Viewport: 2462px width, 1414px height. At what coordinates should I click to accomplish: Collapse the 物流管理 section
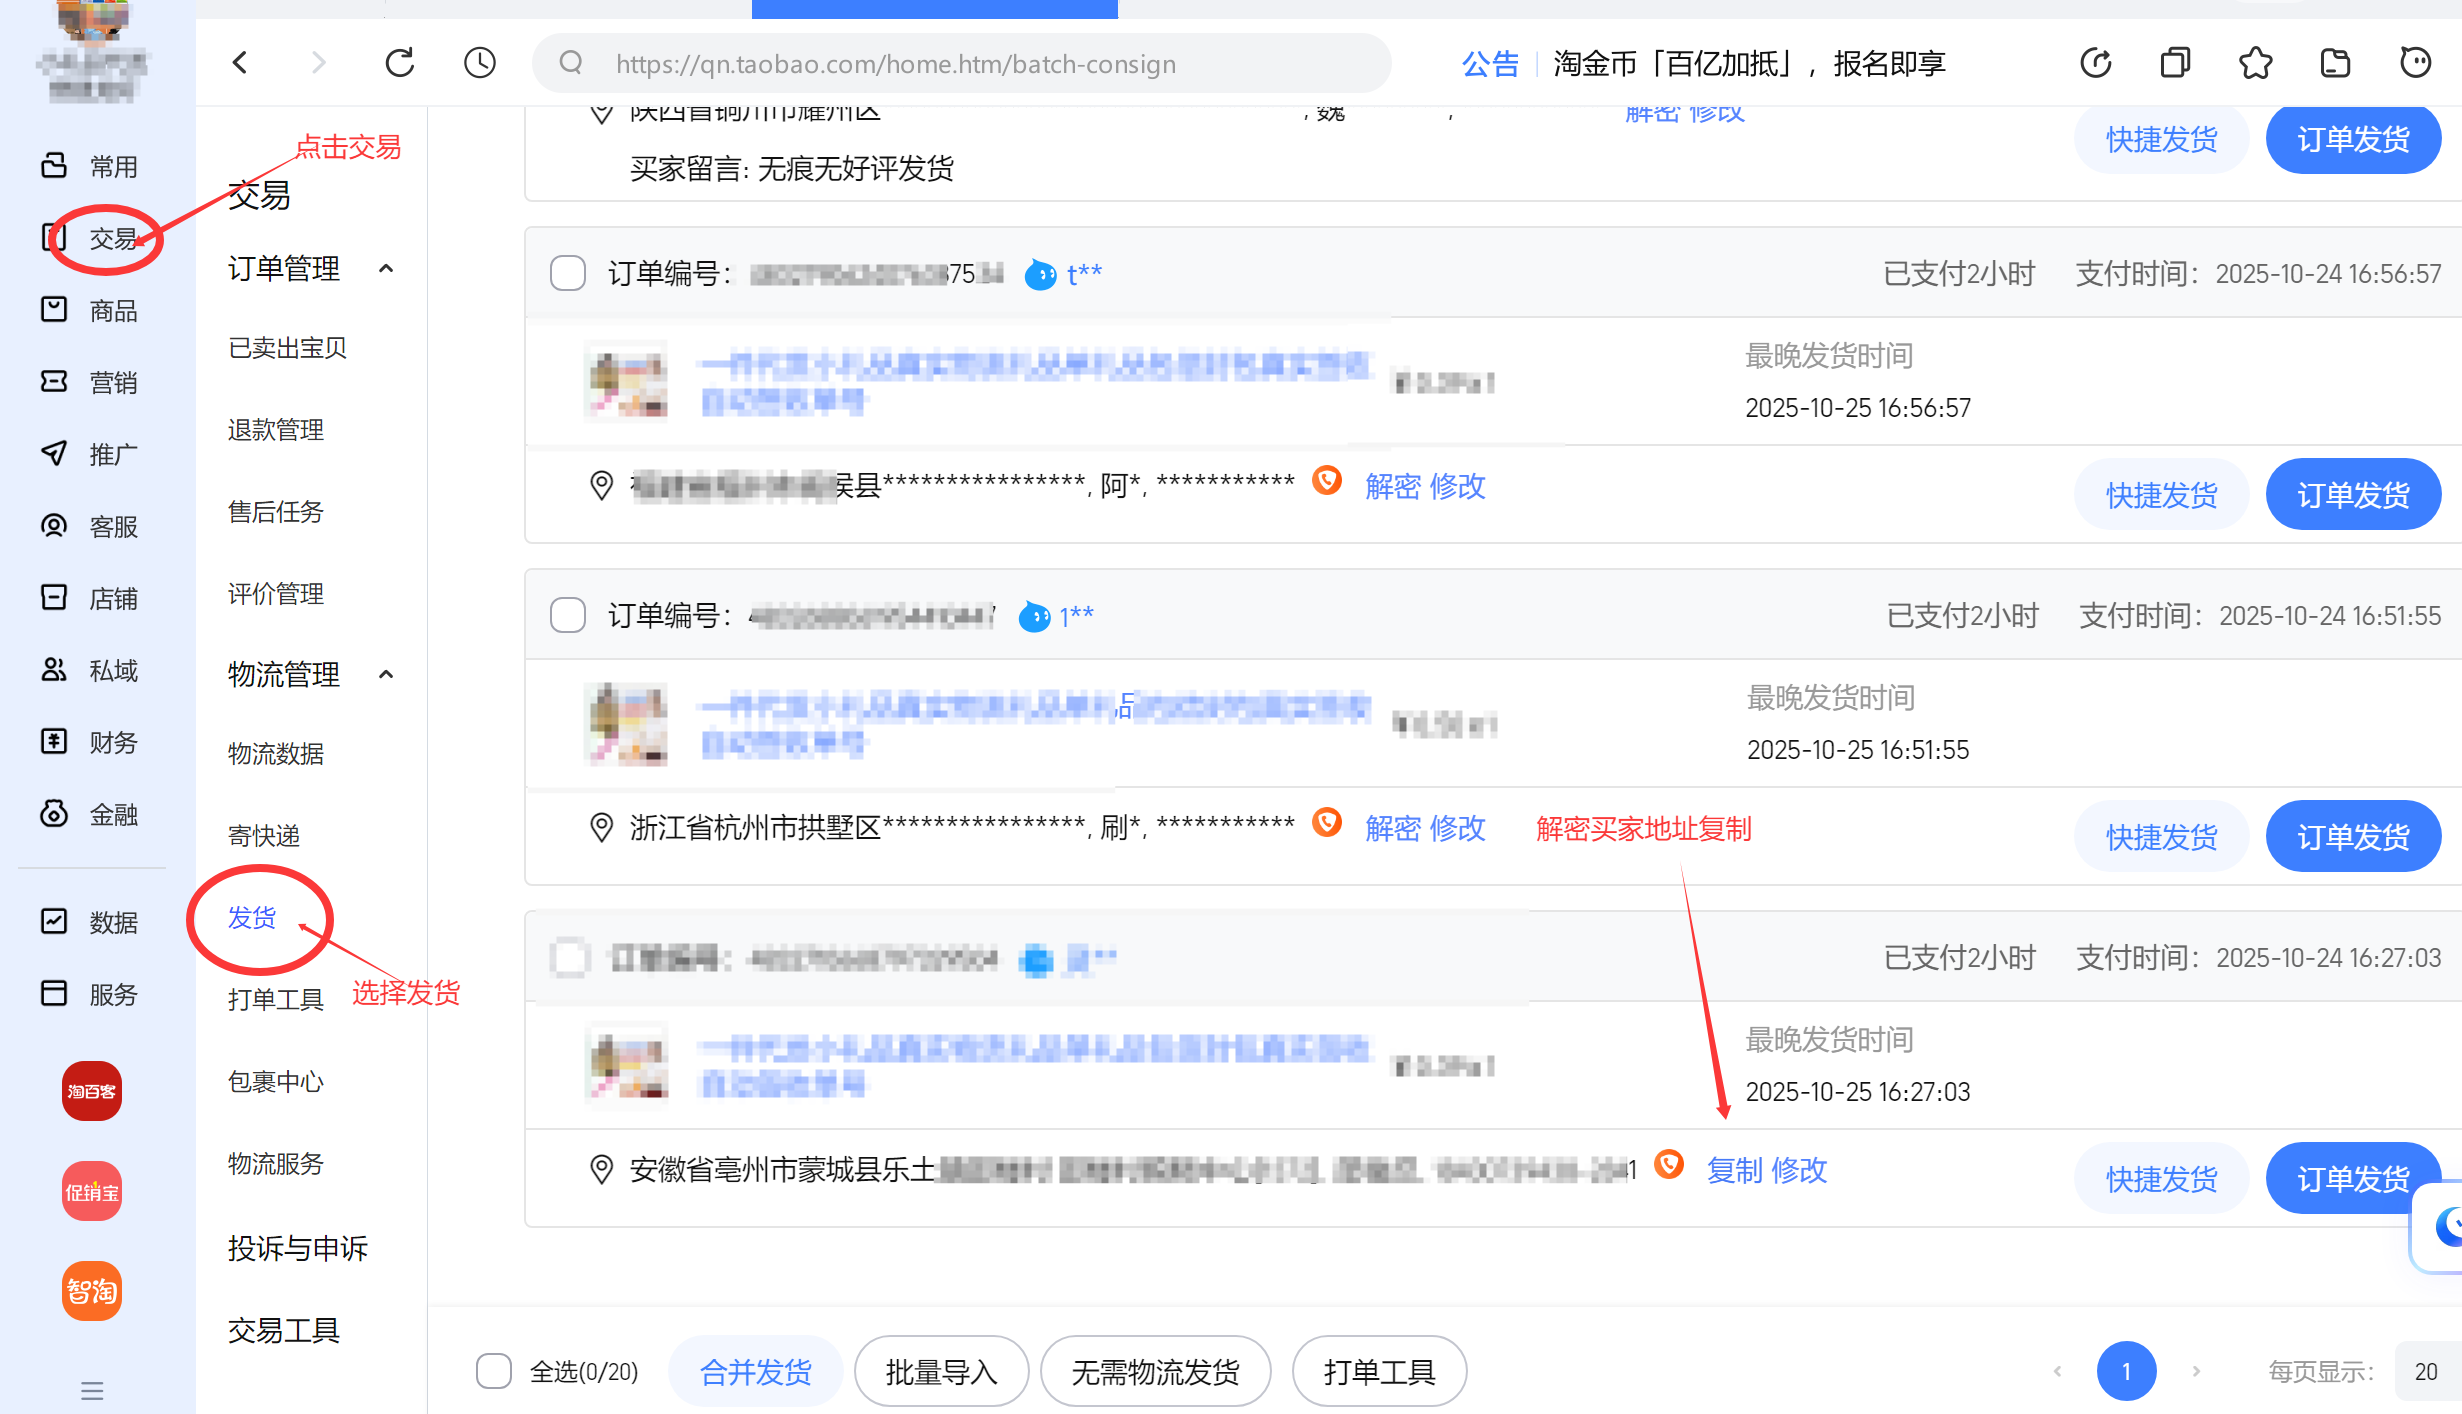coord(386,675)
